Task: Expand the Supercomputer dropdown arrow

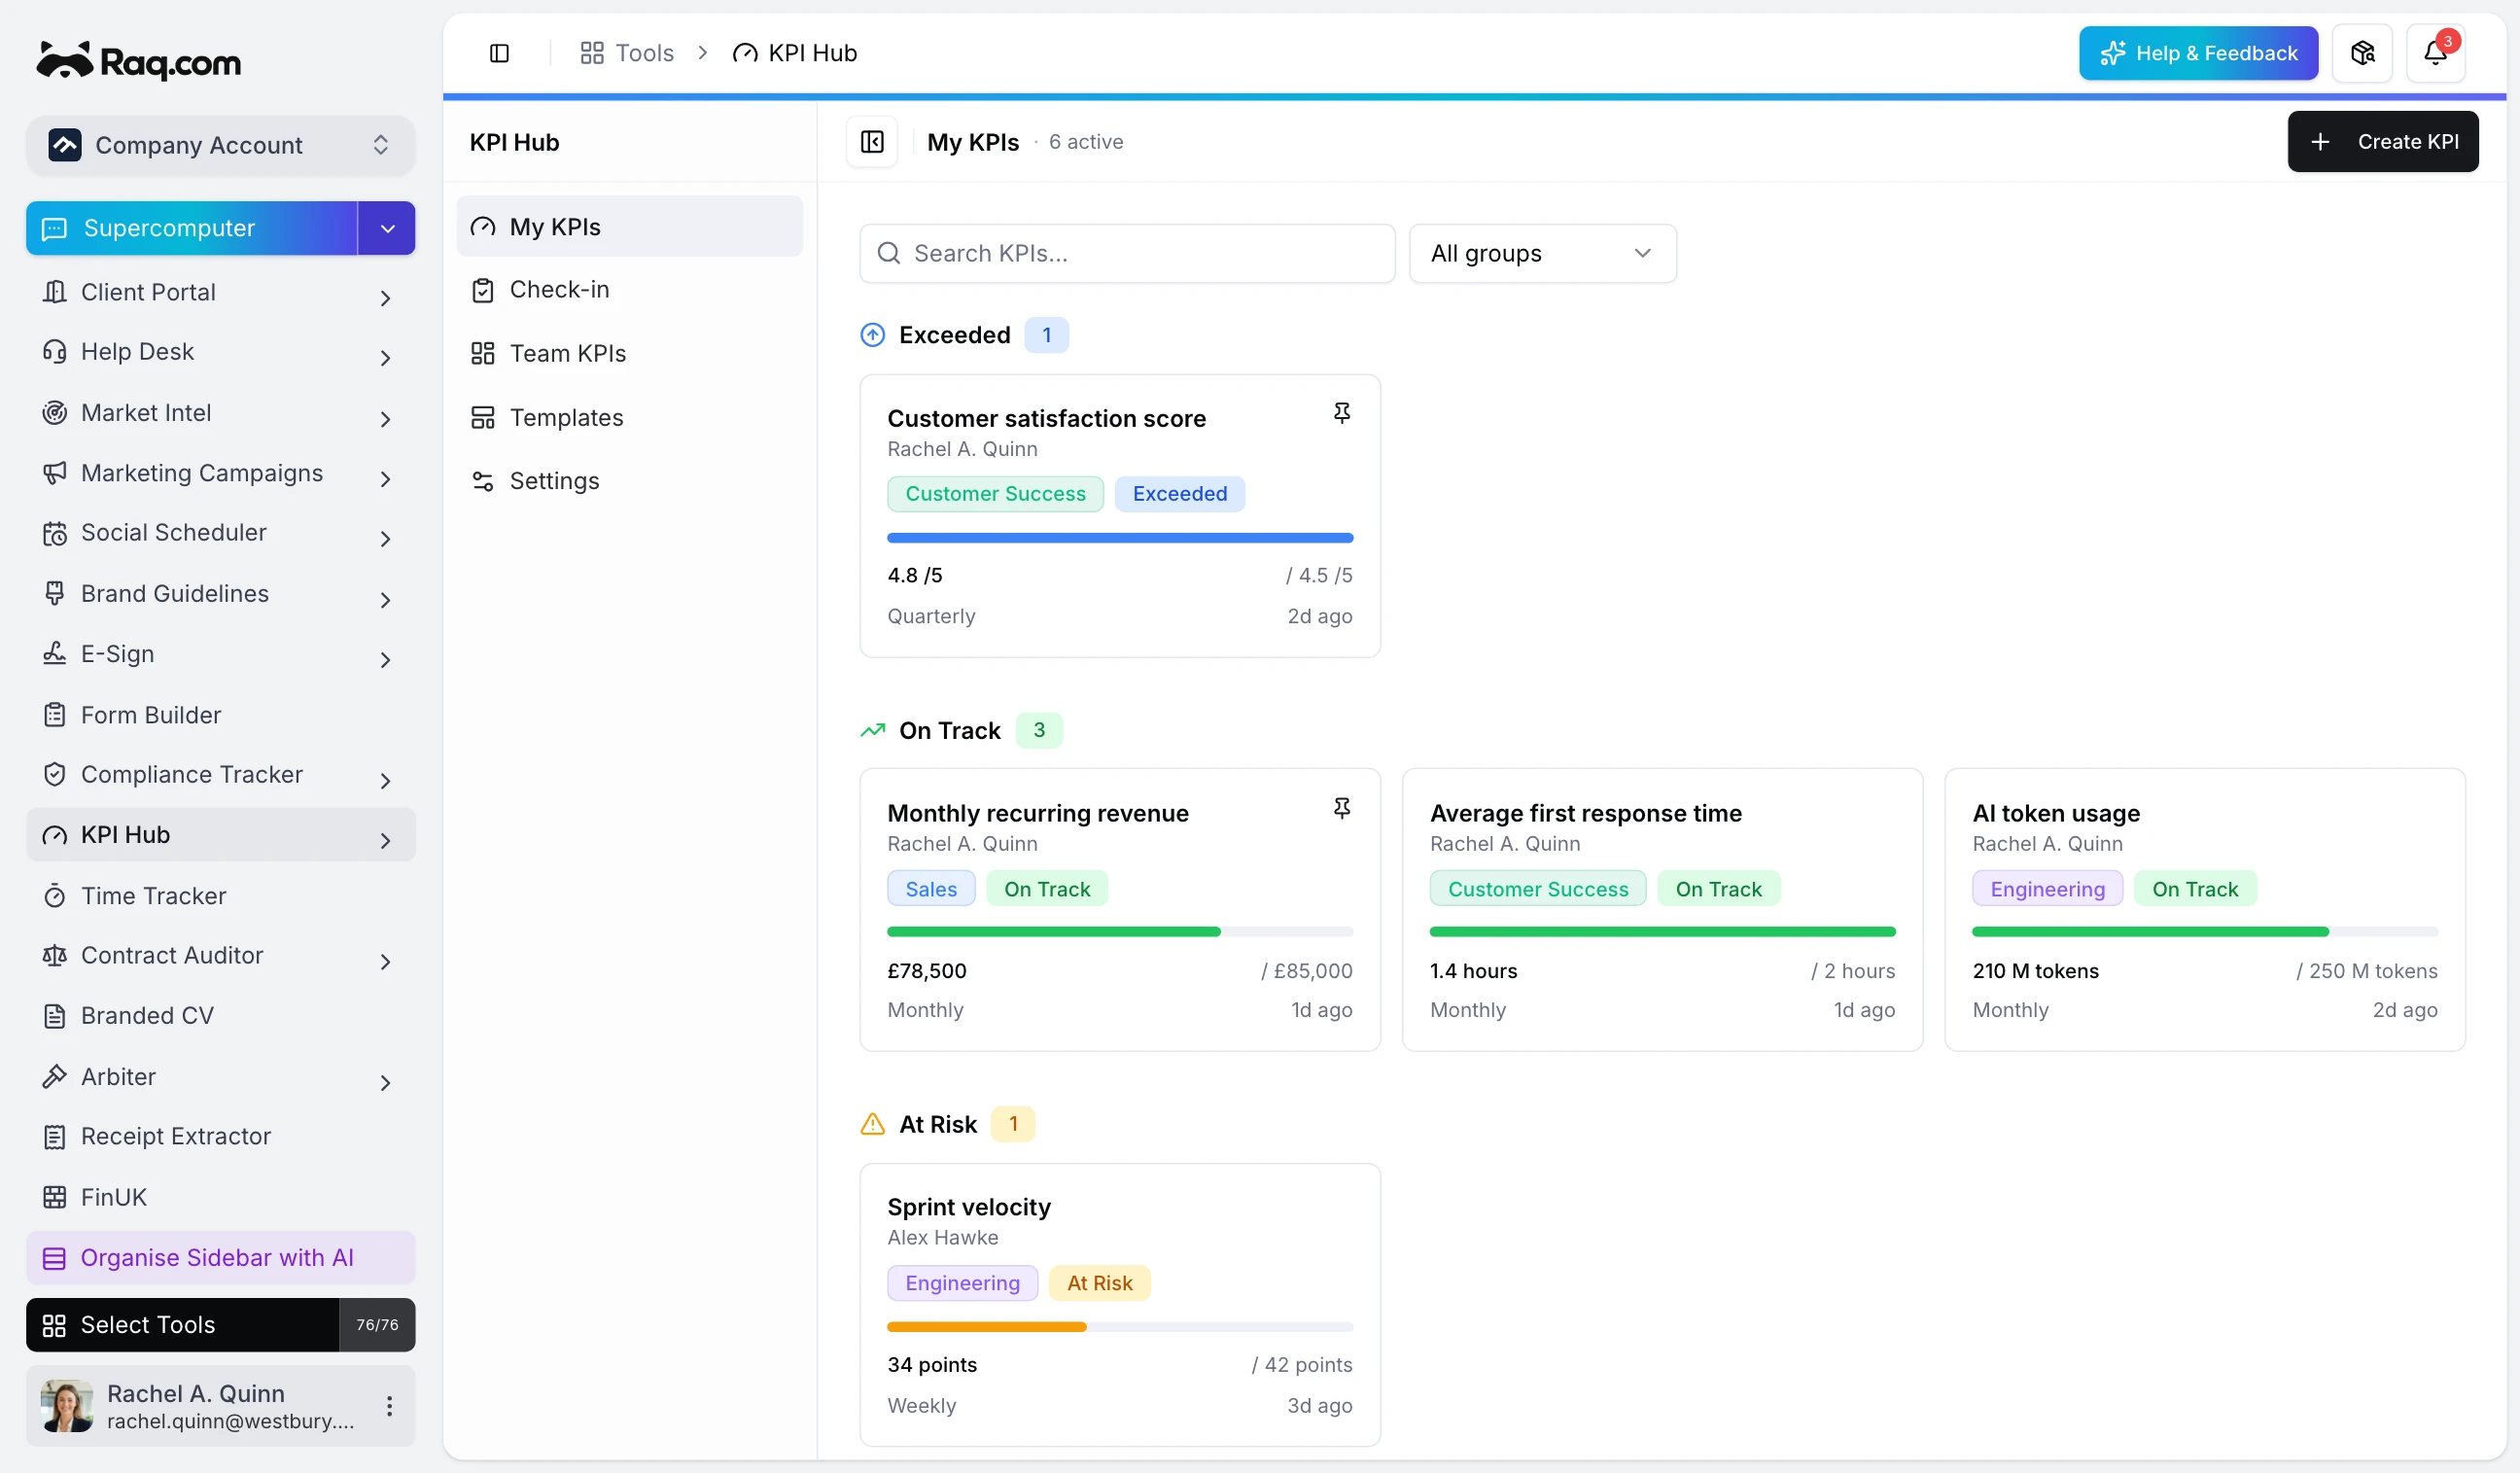Action: point(387,228)
